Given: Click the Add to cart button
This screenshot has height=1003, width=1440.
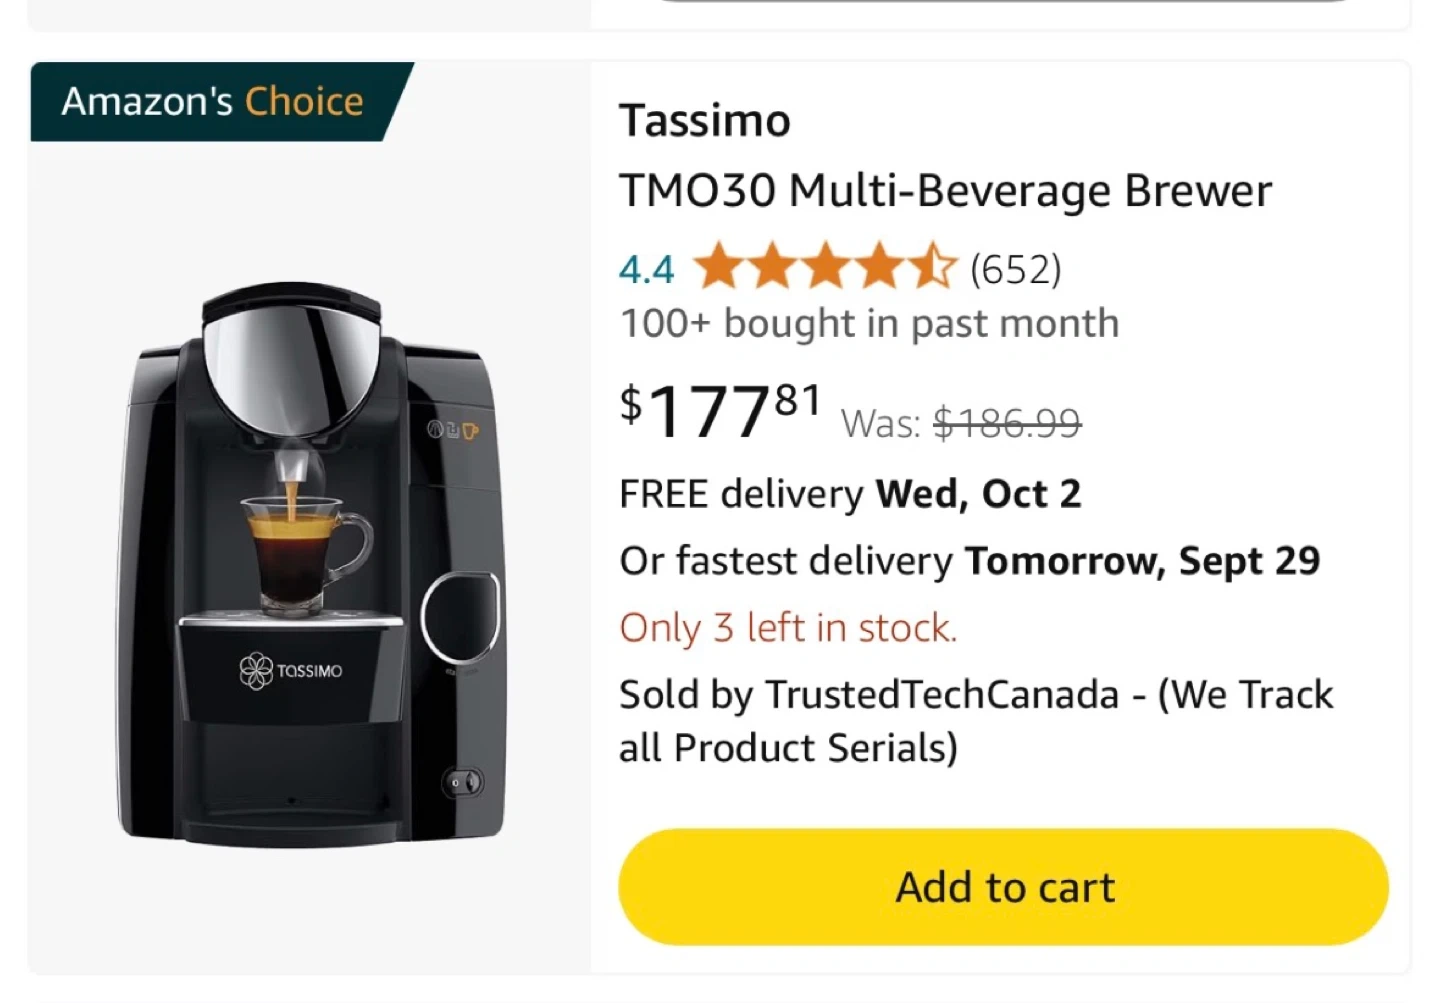Looking at the screenshot, I should (1003, 887).
